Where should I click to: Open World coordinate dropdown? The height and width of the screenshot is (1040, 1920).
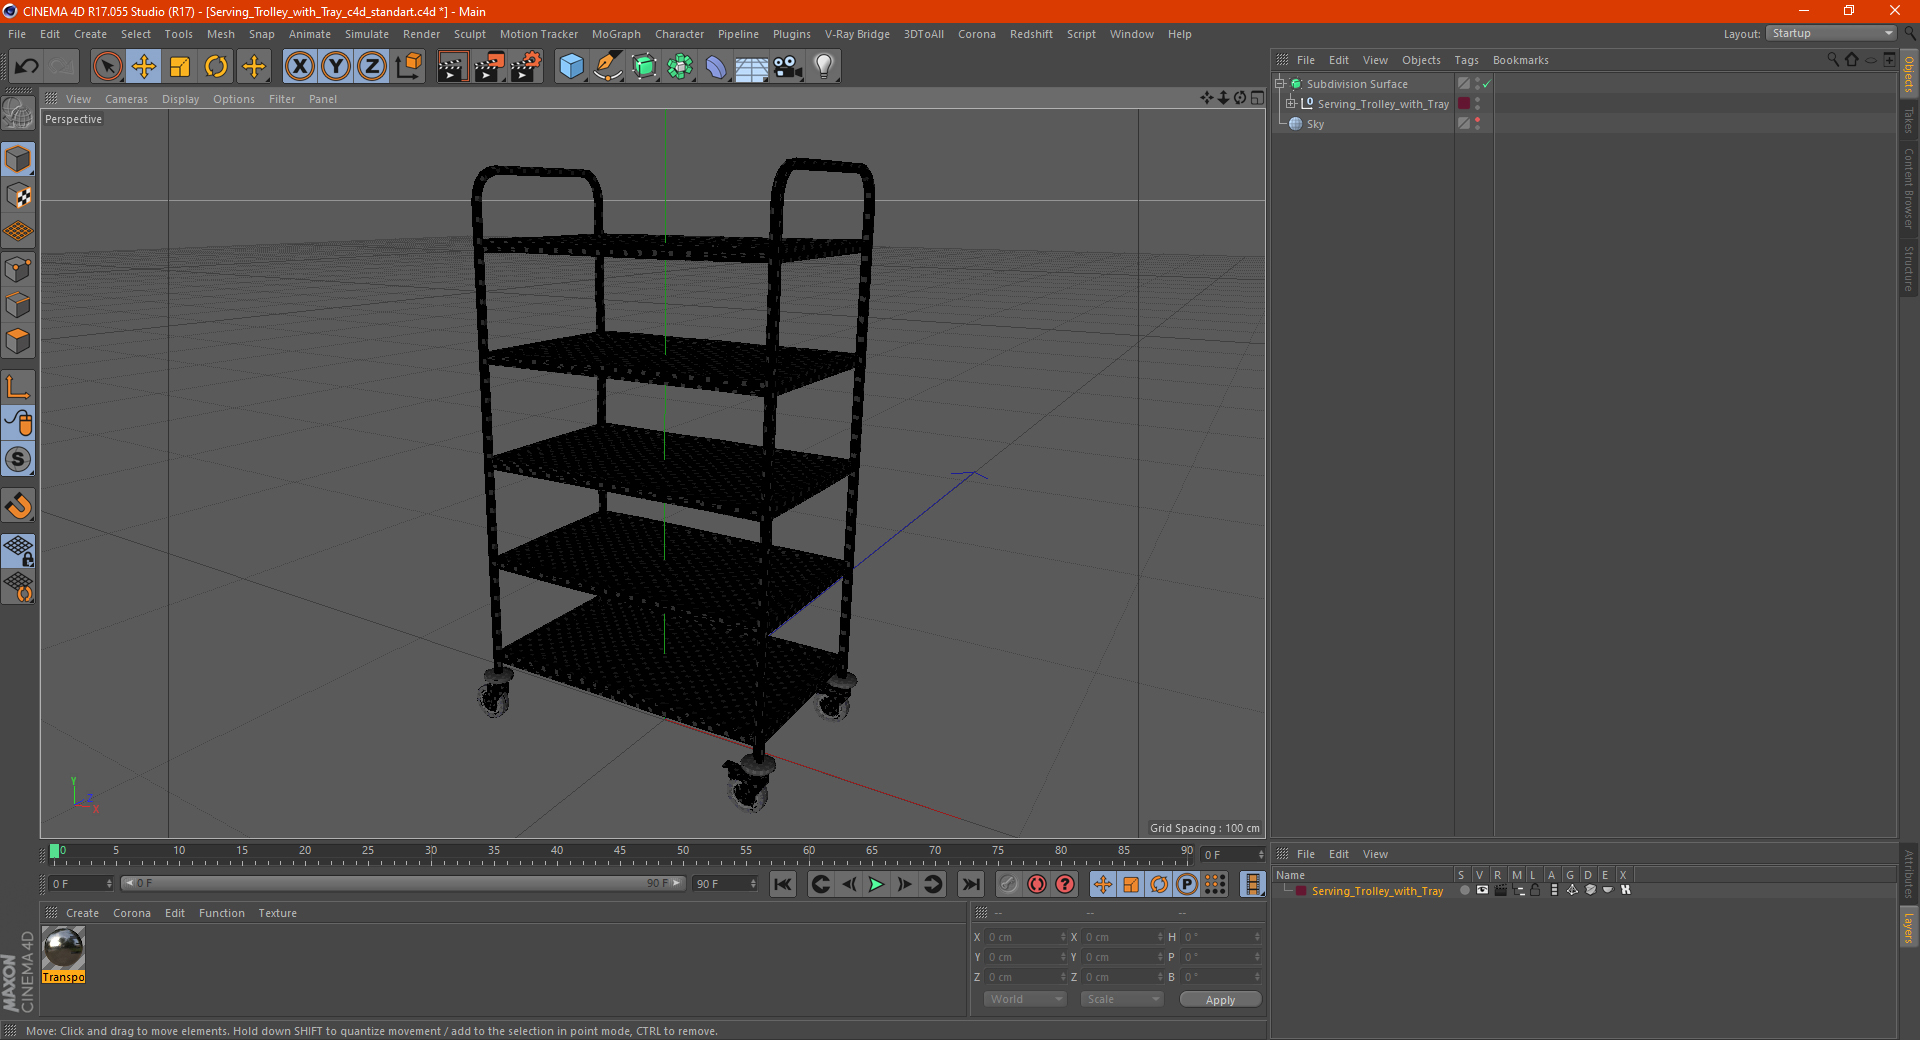coord(1025,999)
